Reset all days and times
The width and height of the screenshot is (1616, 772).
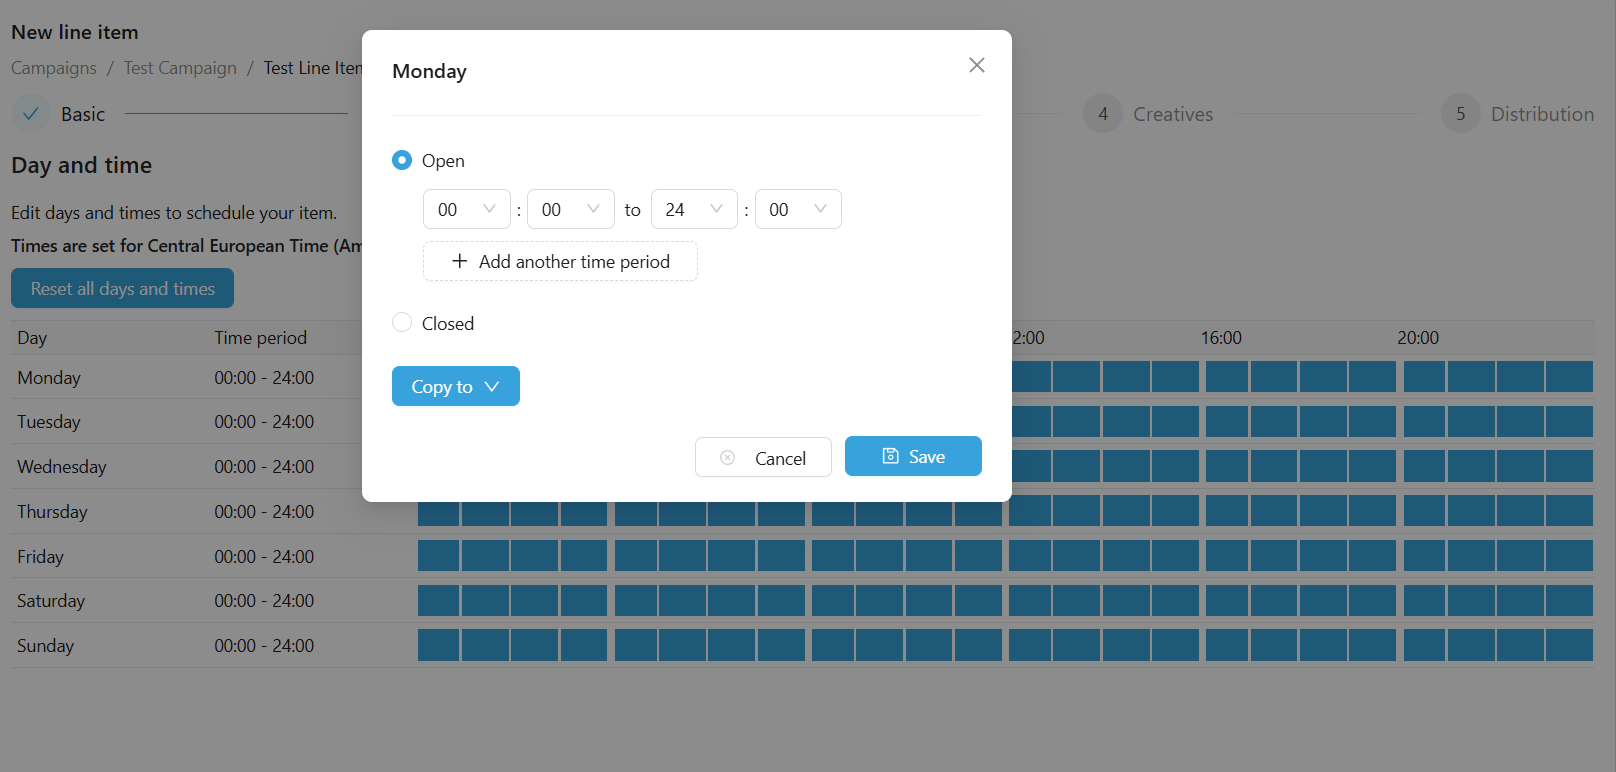click(122, 288)
